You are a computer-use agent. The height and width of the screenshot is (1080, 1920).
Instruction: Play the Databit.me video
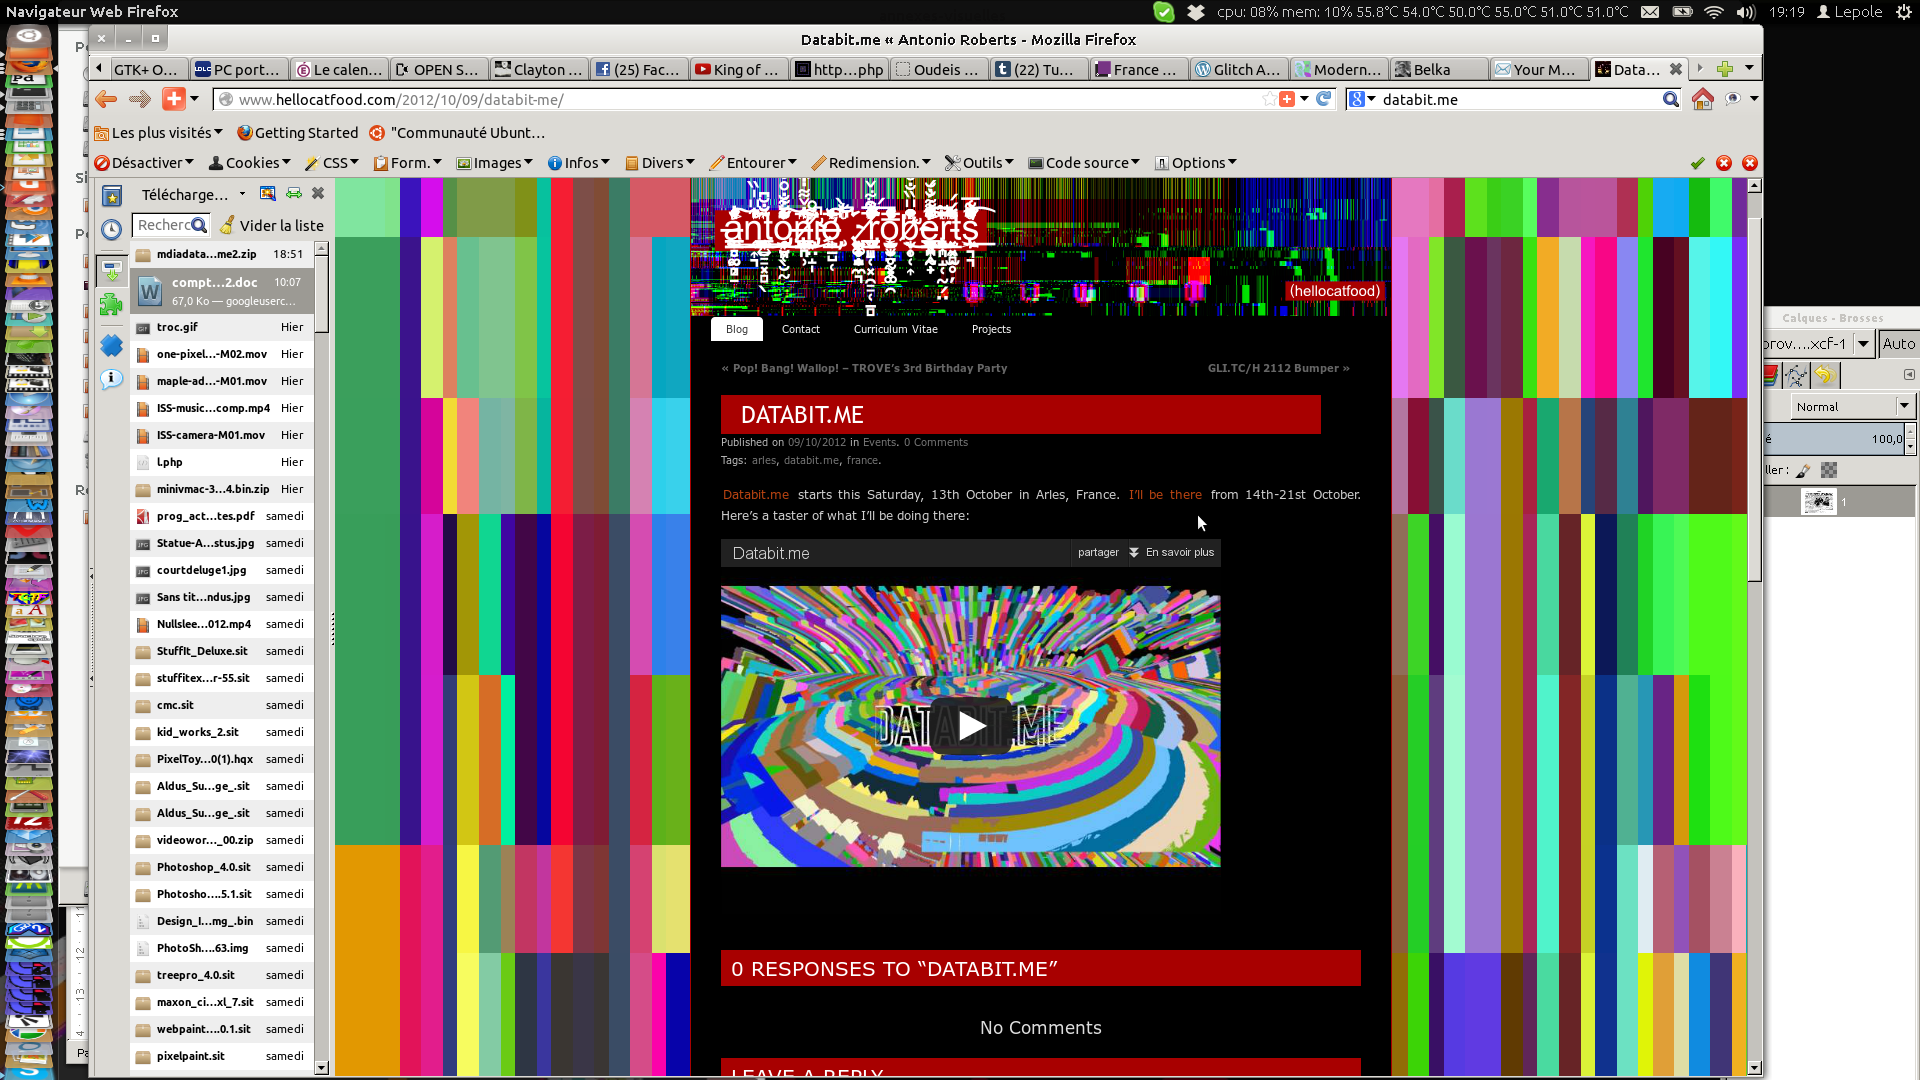coord(970,726)
